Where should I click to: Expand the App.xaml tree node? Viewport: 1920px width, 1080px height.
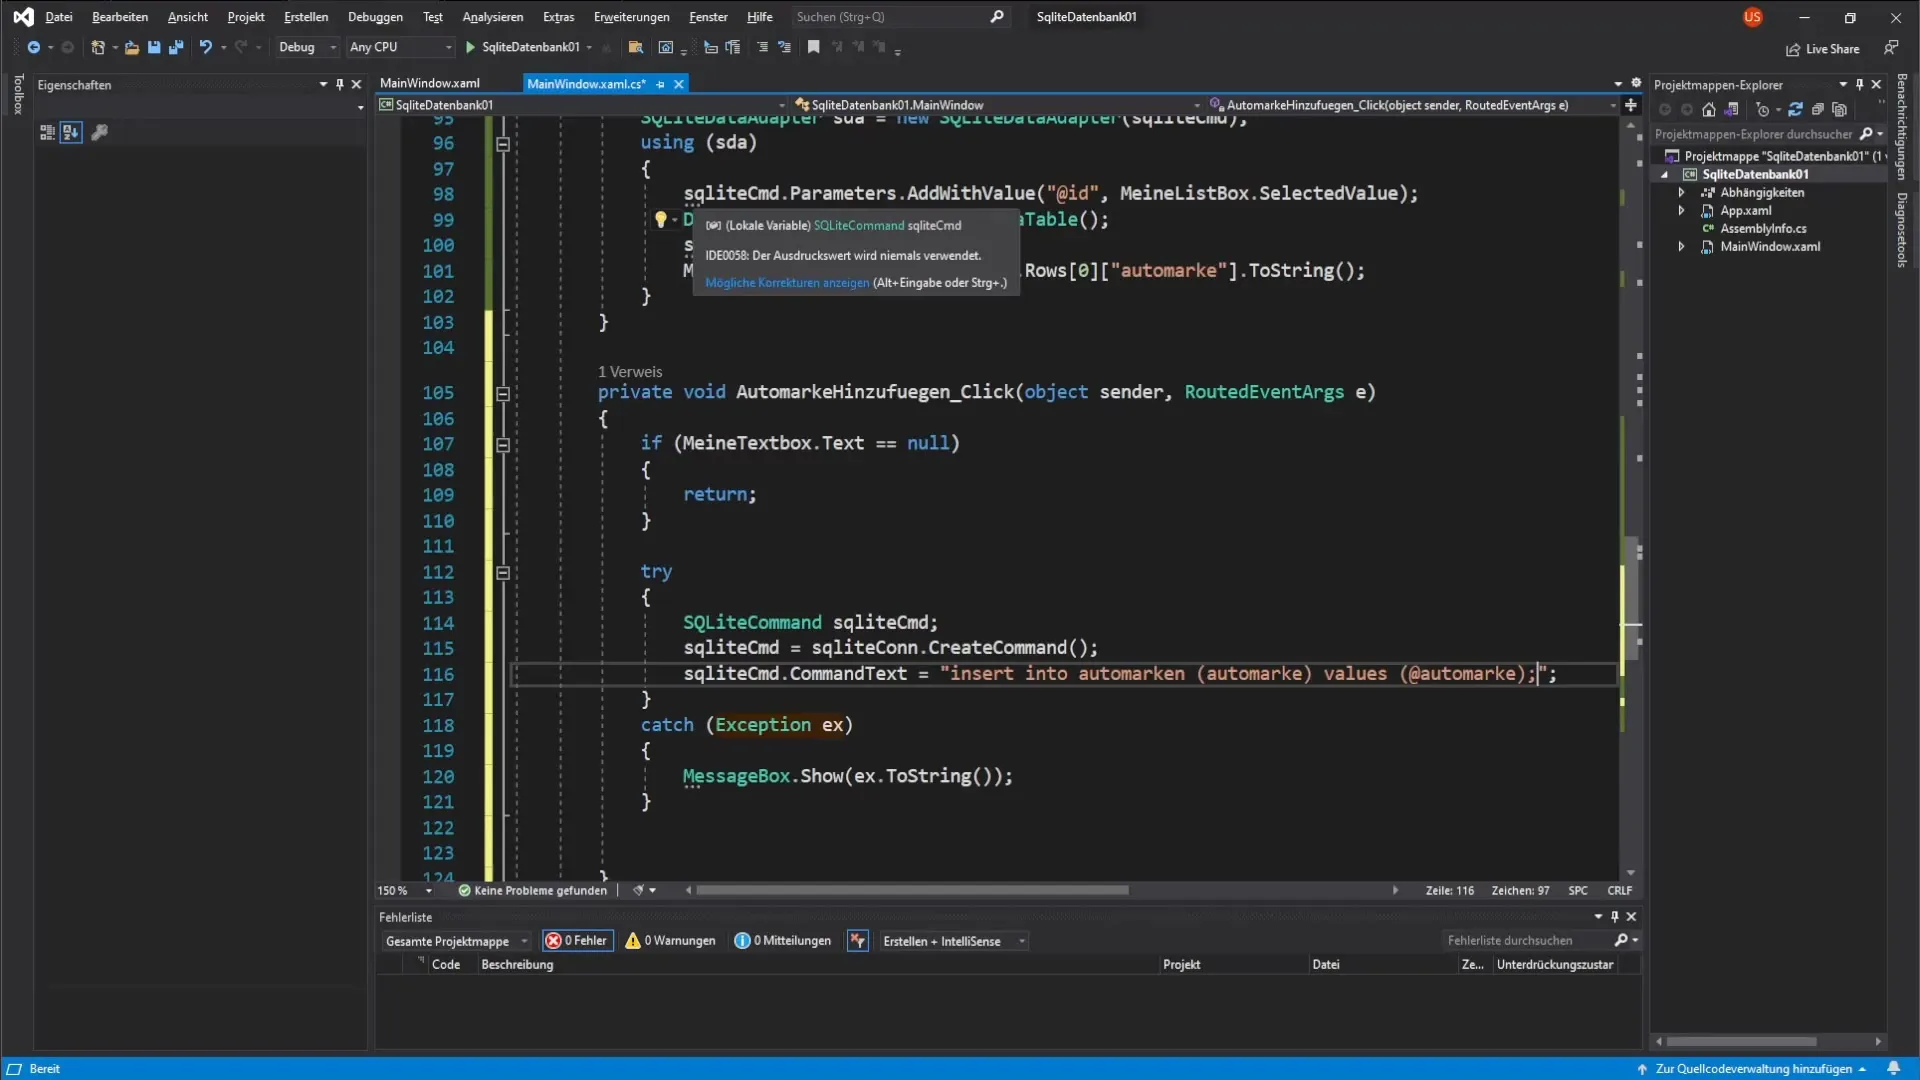[x=1681, y=210]
